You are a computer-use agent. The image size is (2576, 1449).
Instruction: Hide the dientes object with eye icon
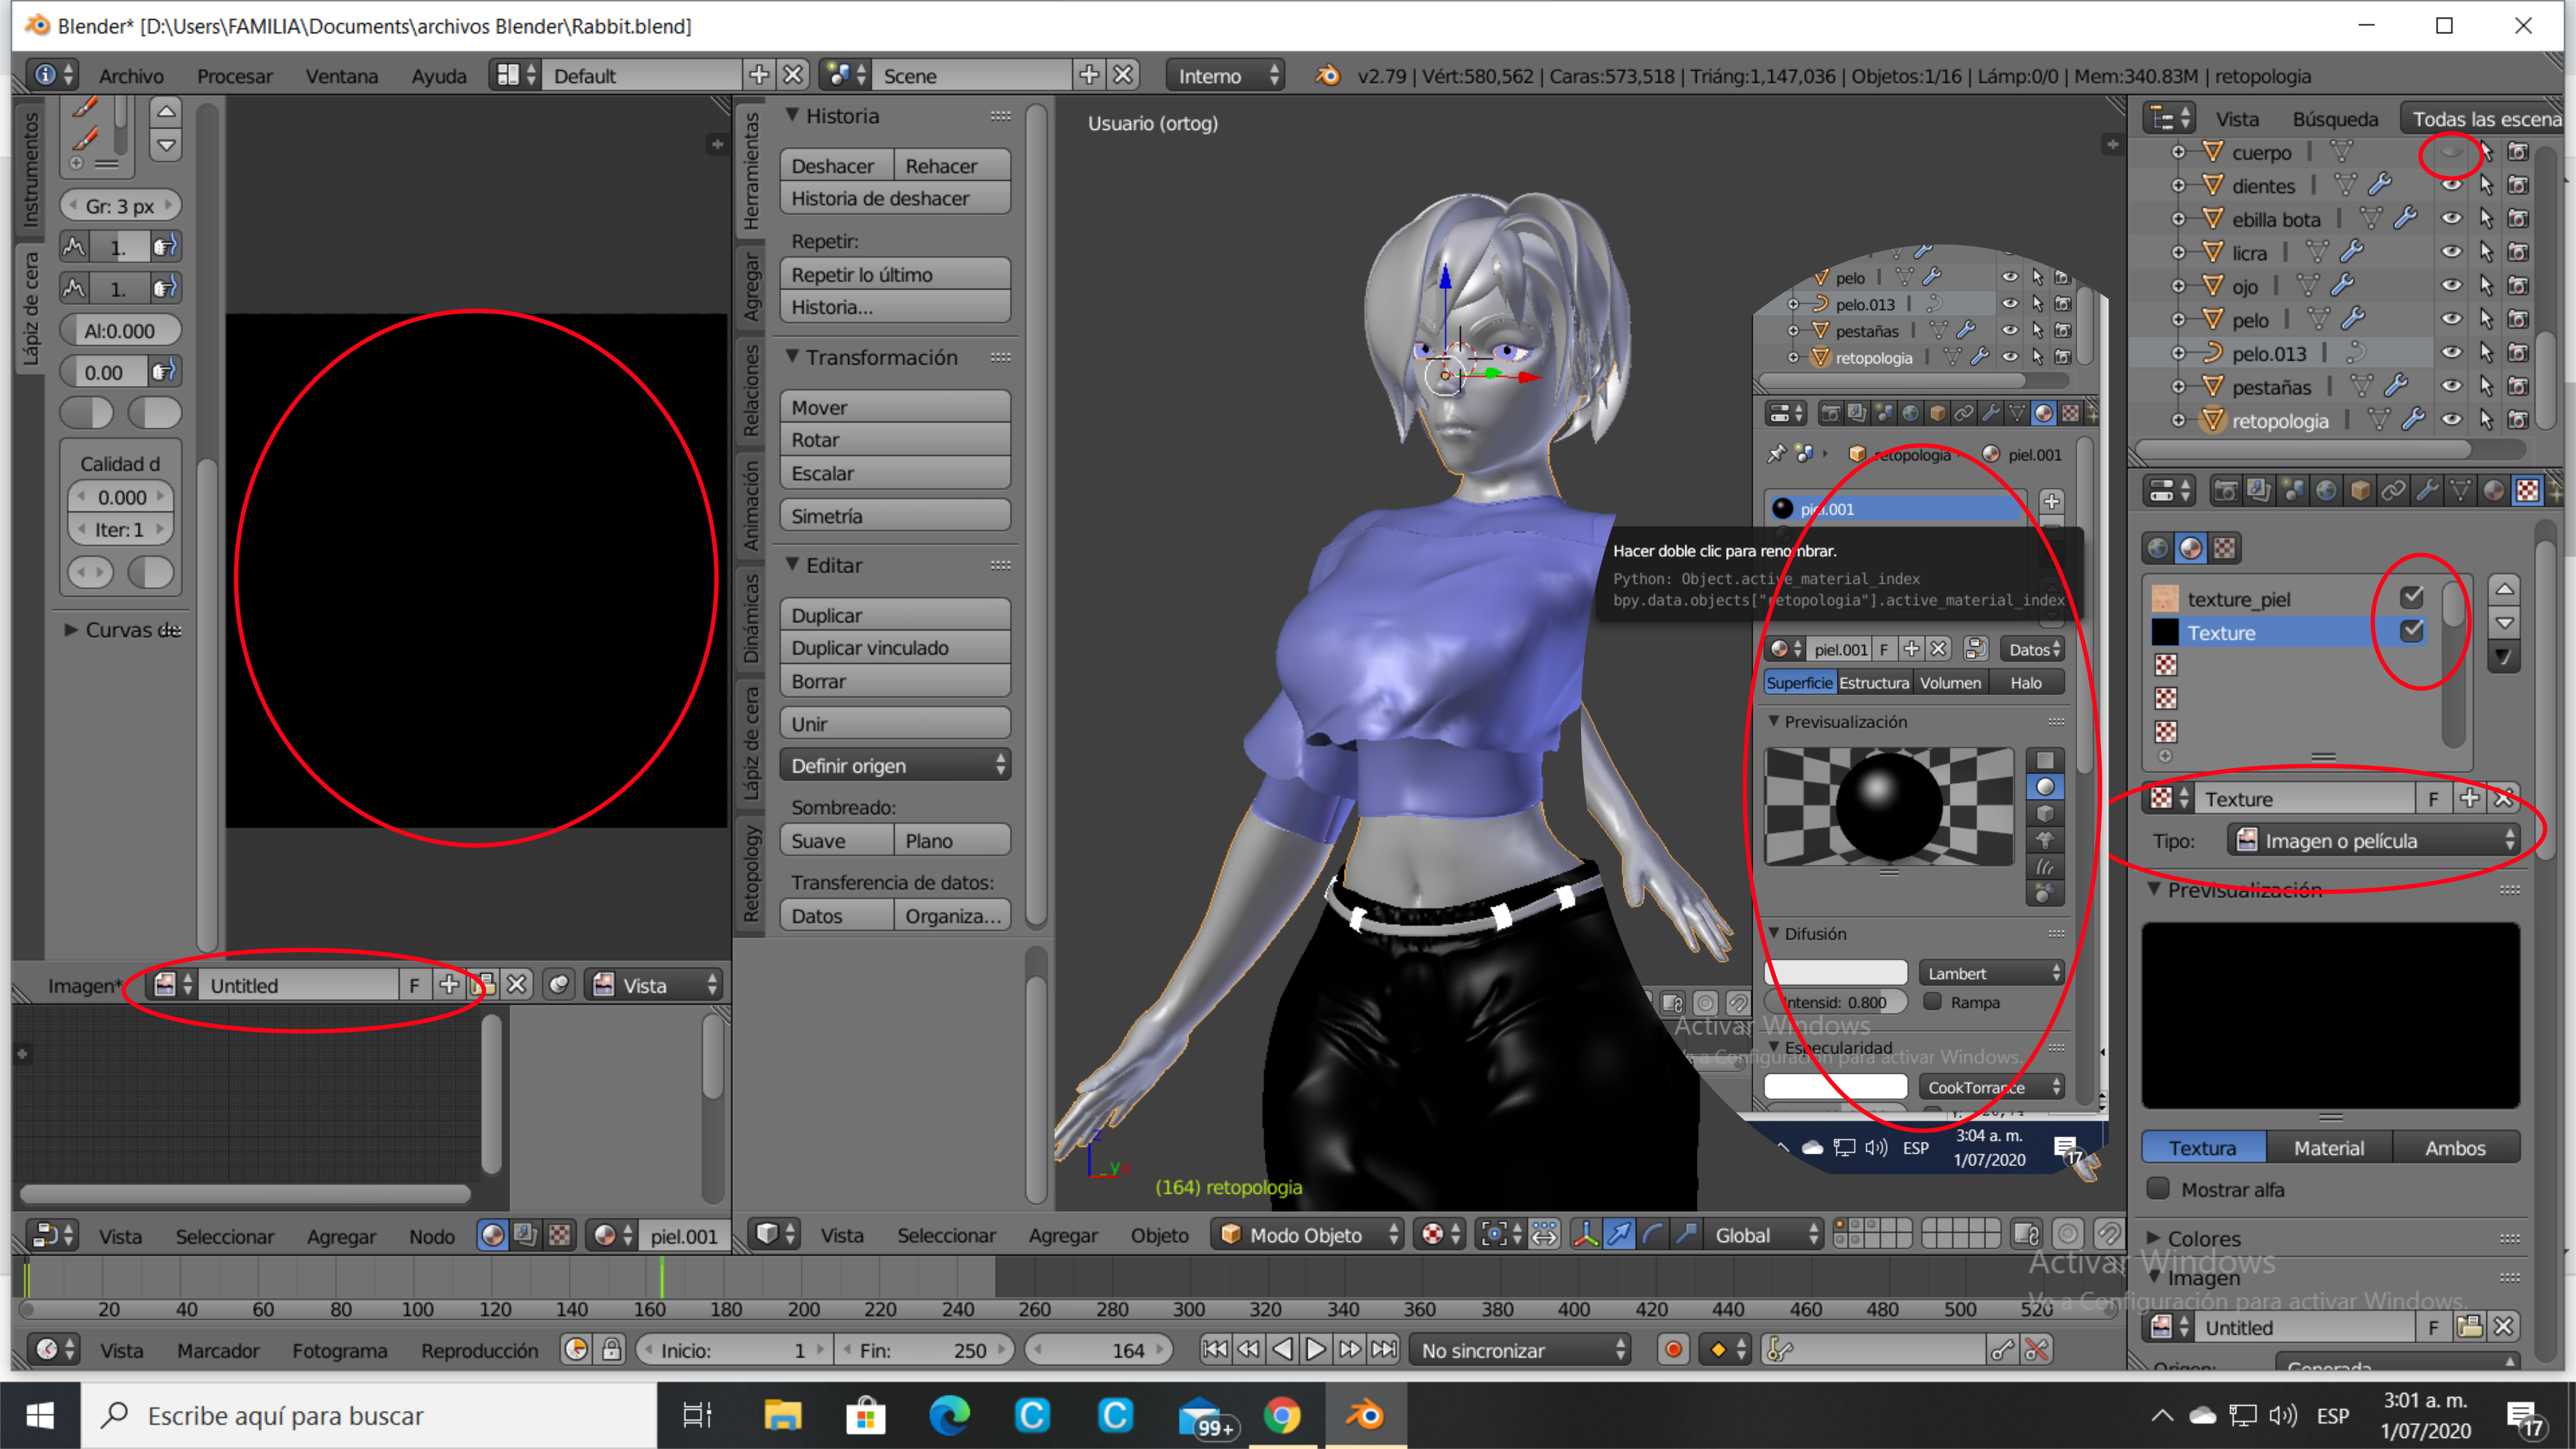[2451, 185]
